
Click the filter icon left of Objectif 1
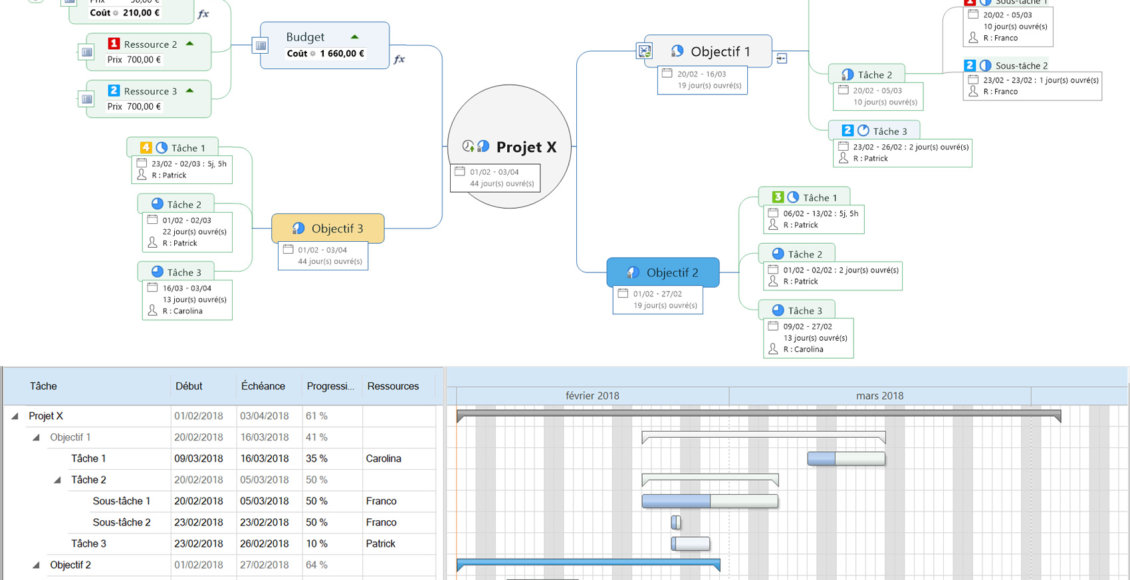[647, 51]
